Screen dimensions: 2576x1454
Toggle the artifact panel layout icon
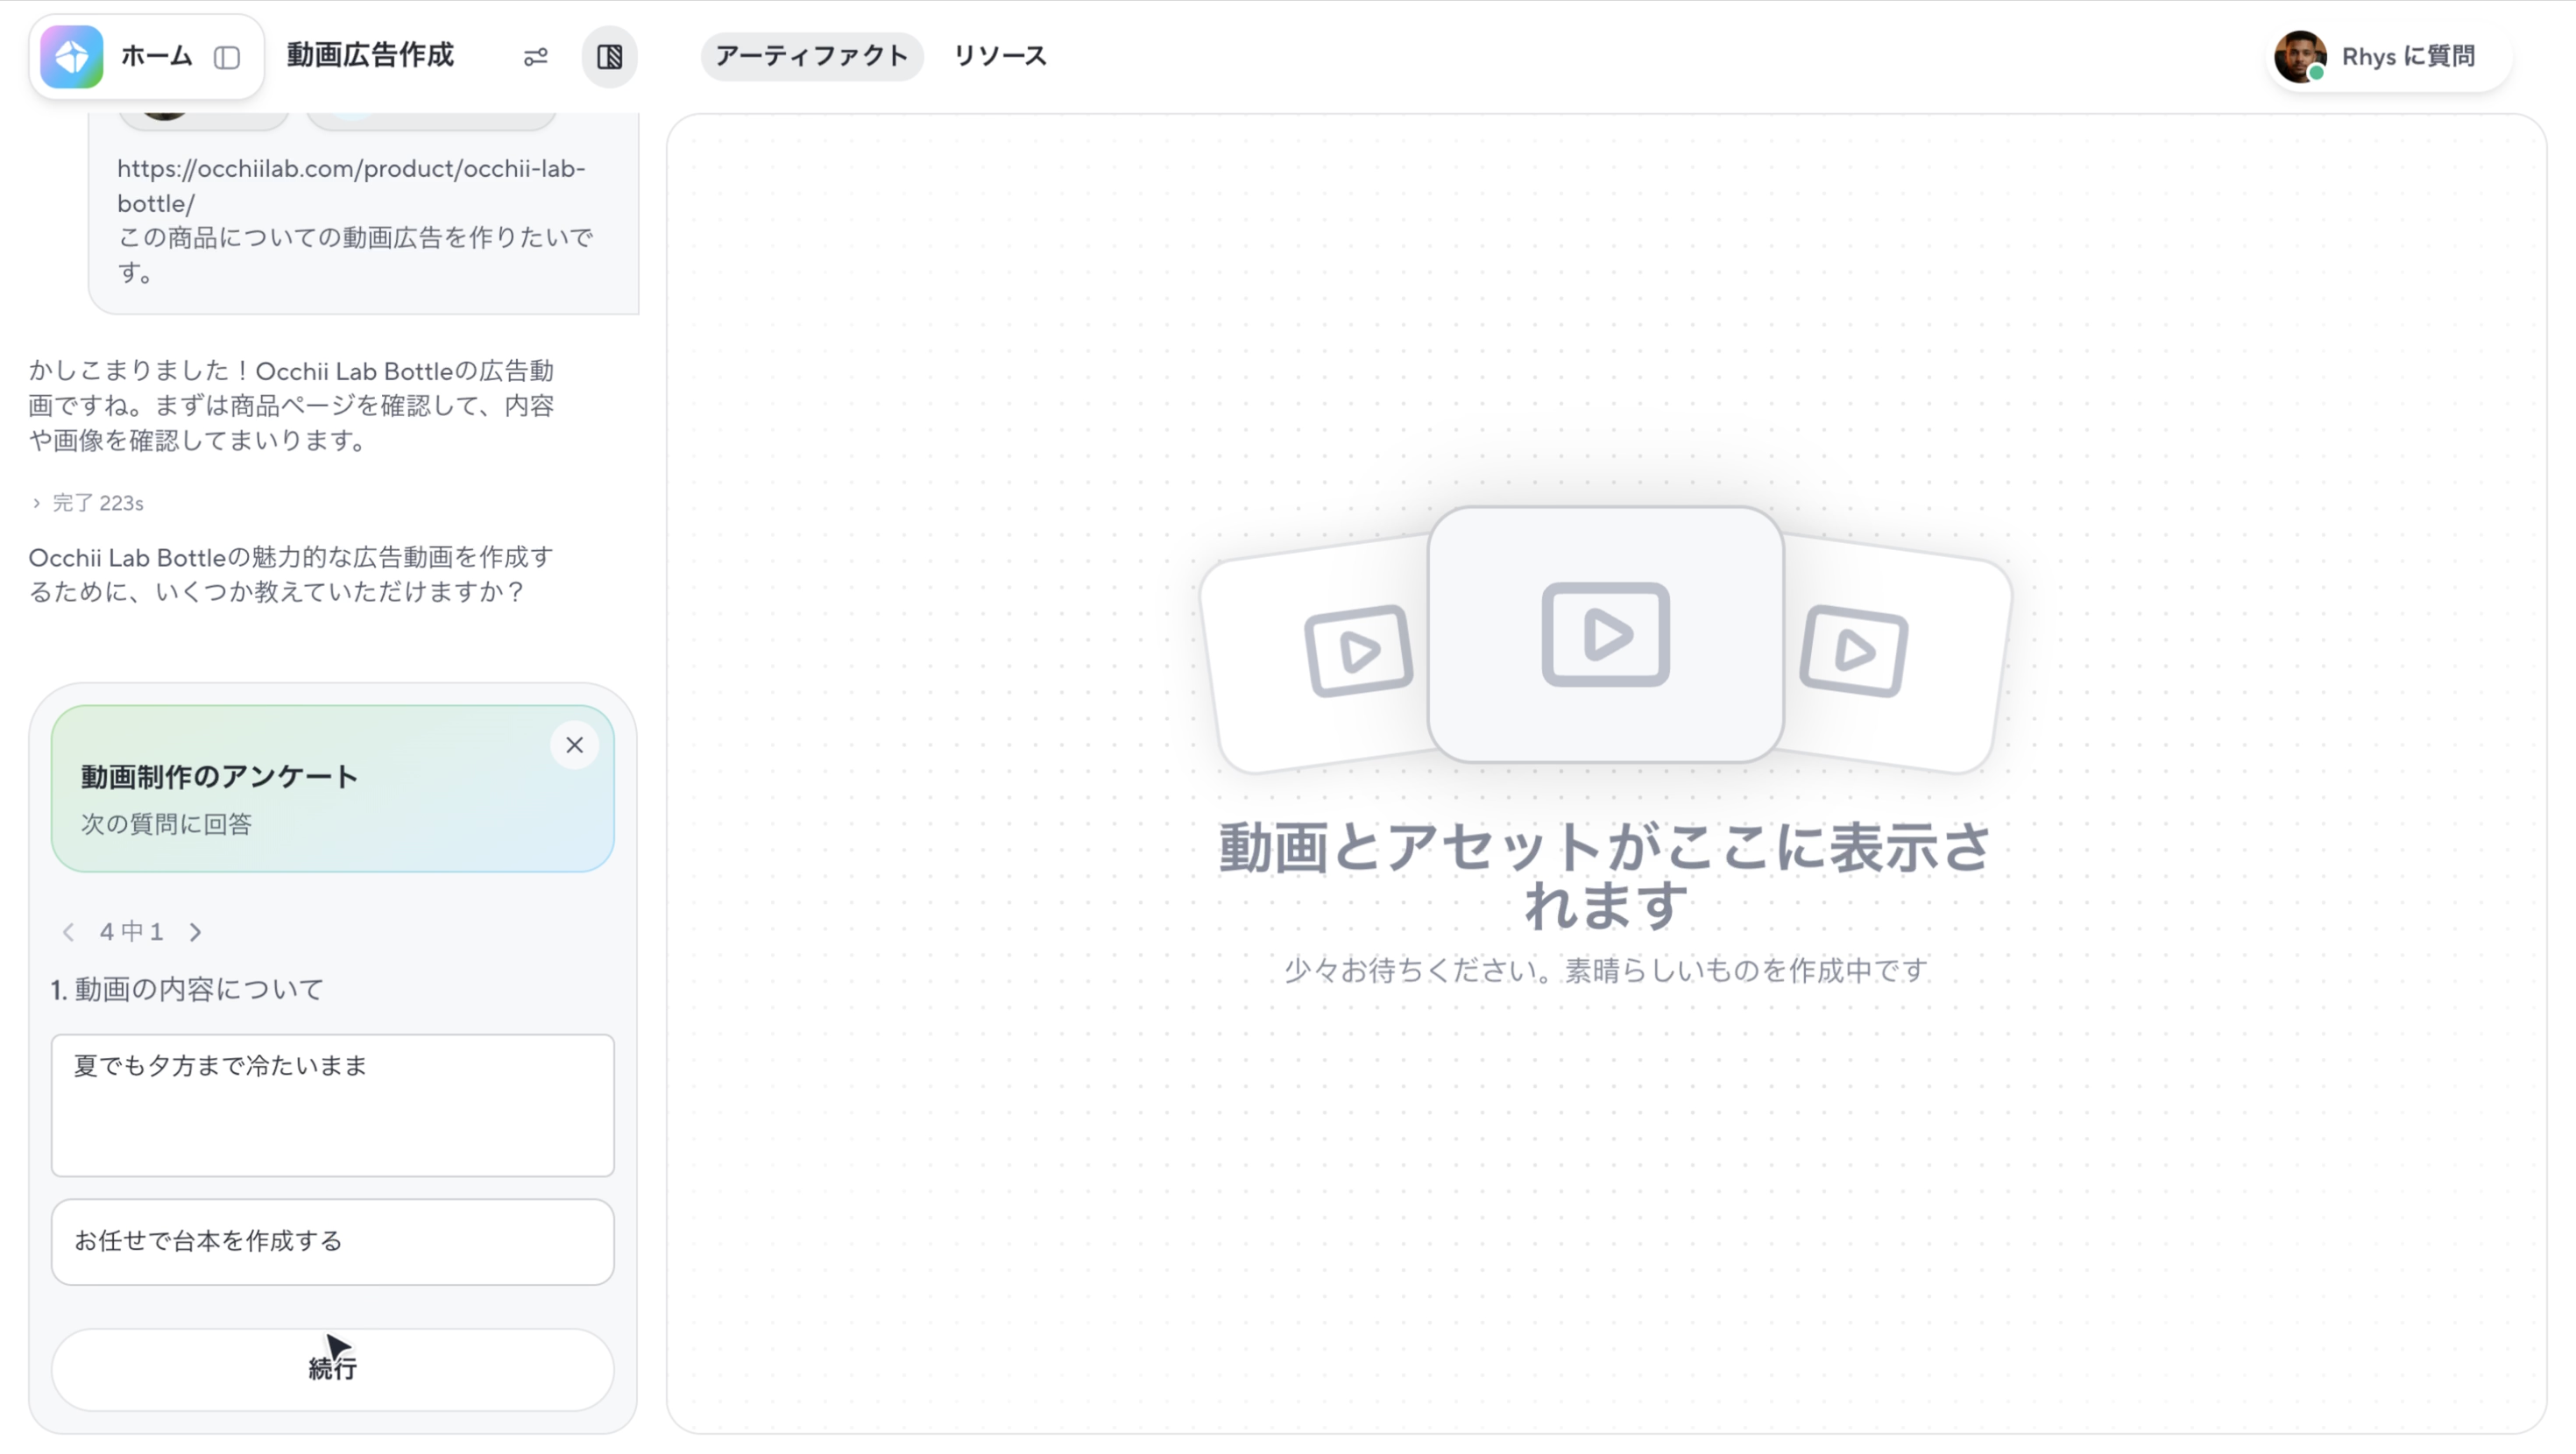610,57
